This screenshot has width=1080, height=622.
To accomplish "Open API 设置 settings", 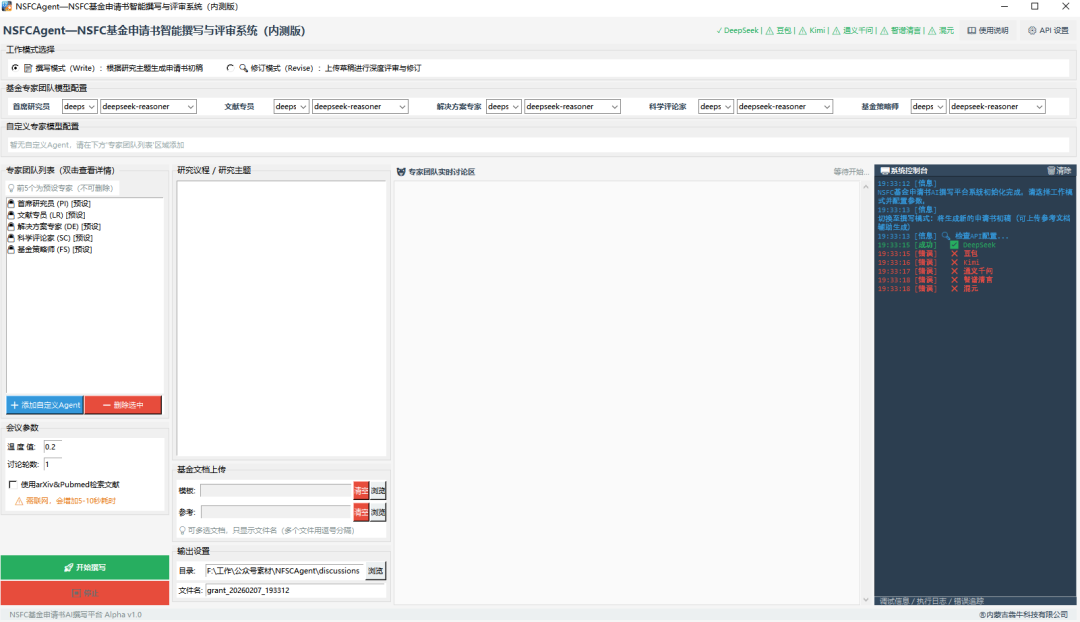I will click(1048, 30).
